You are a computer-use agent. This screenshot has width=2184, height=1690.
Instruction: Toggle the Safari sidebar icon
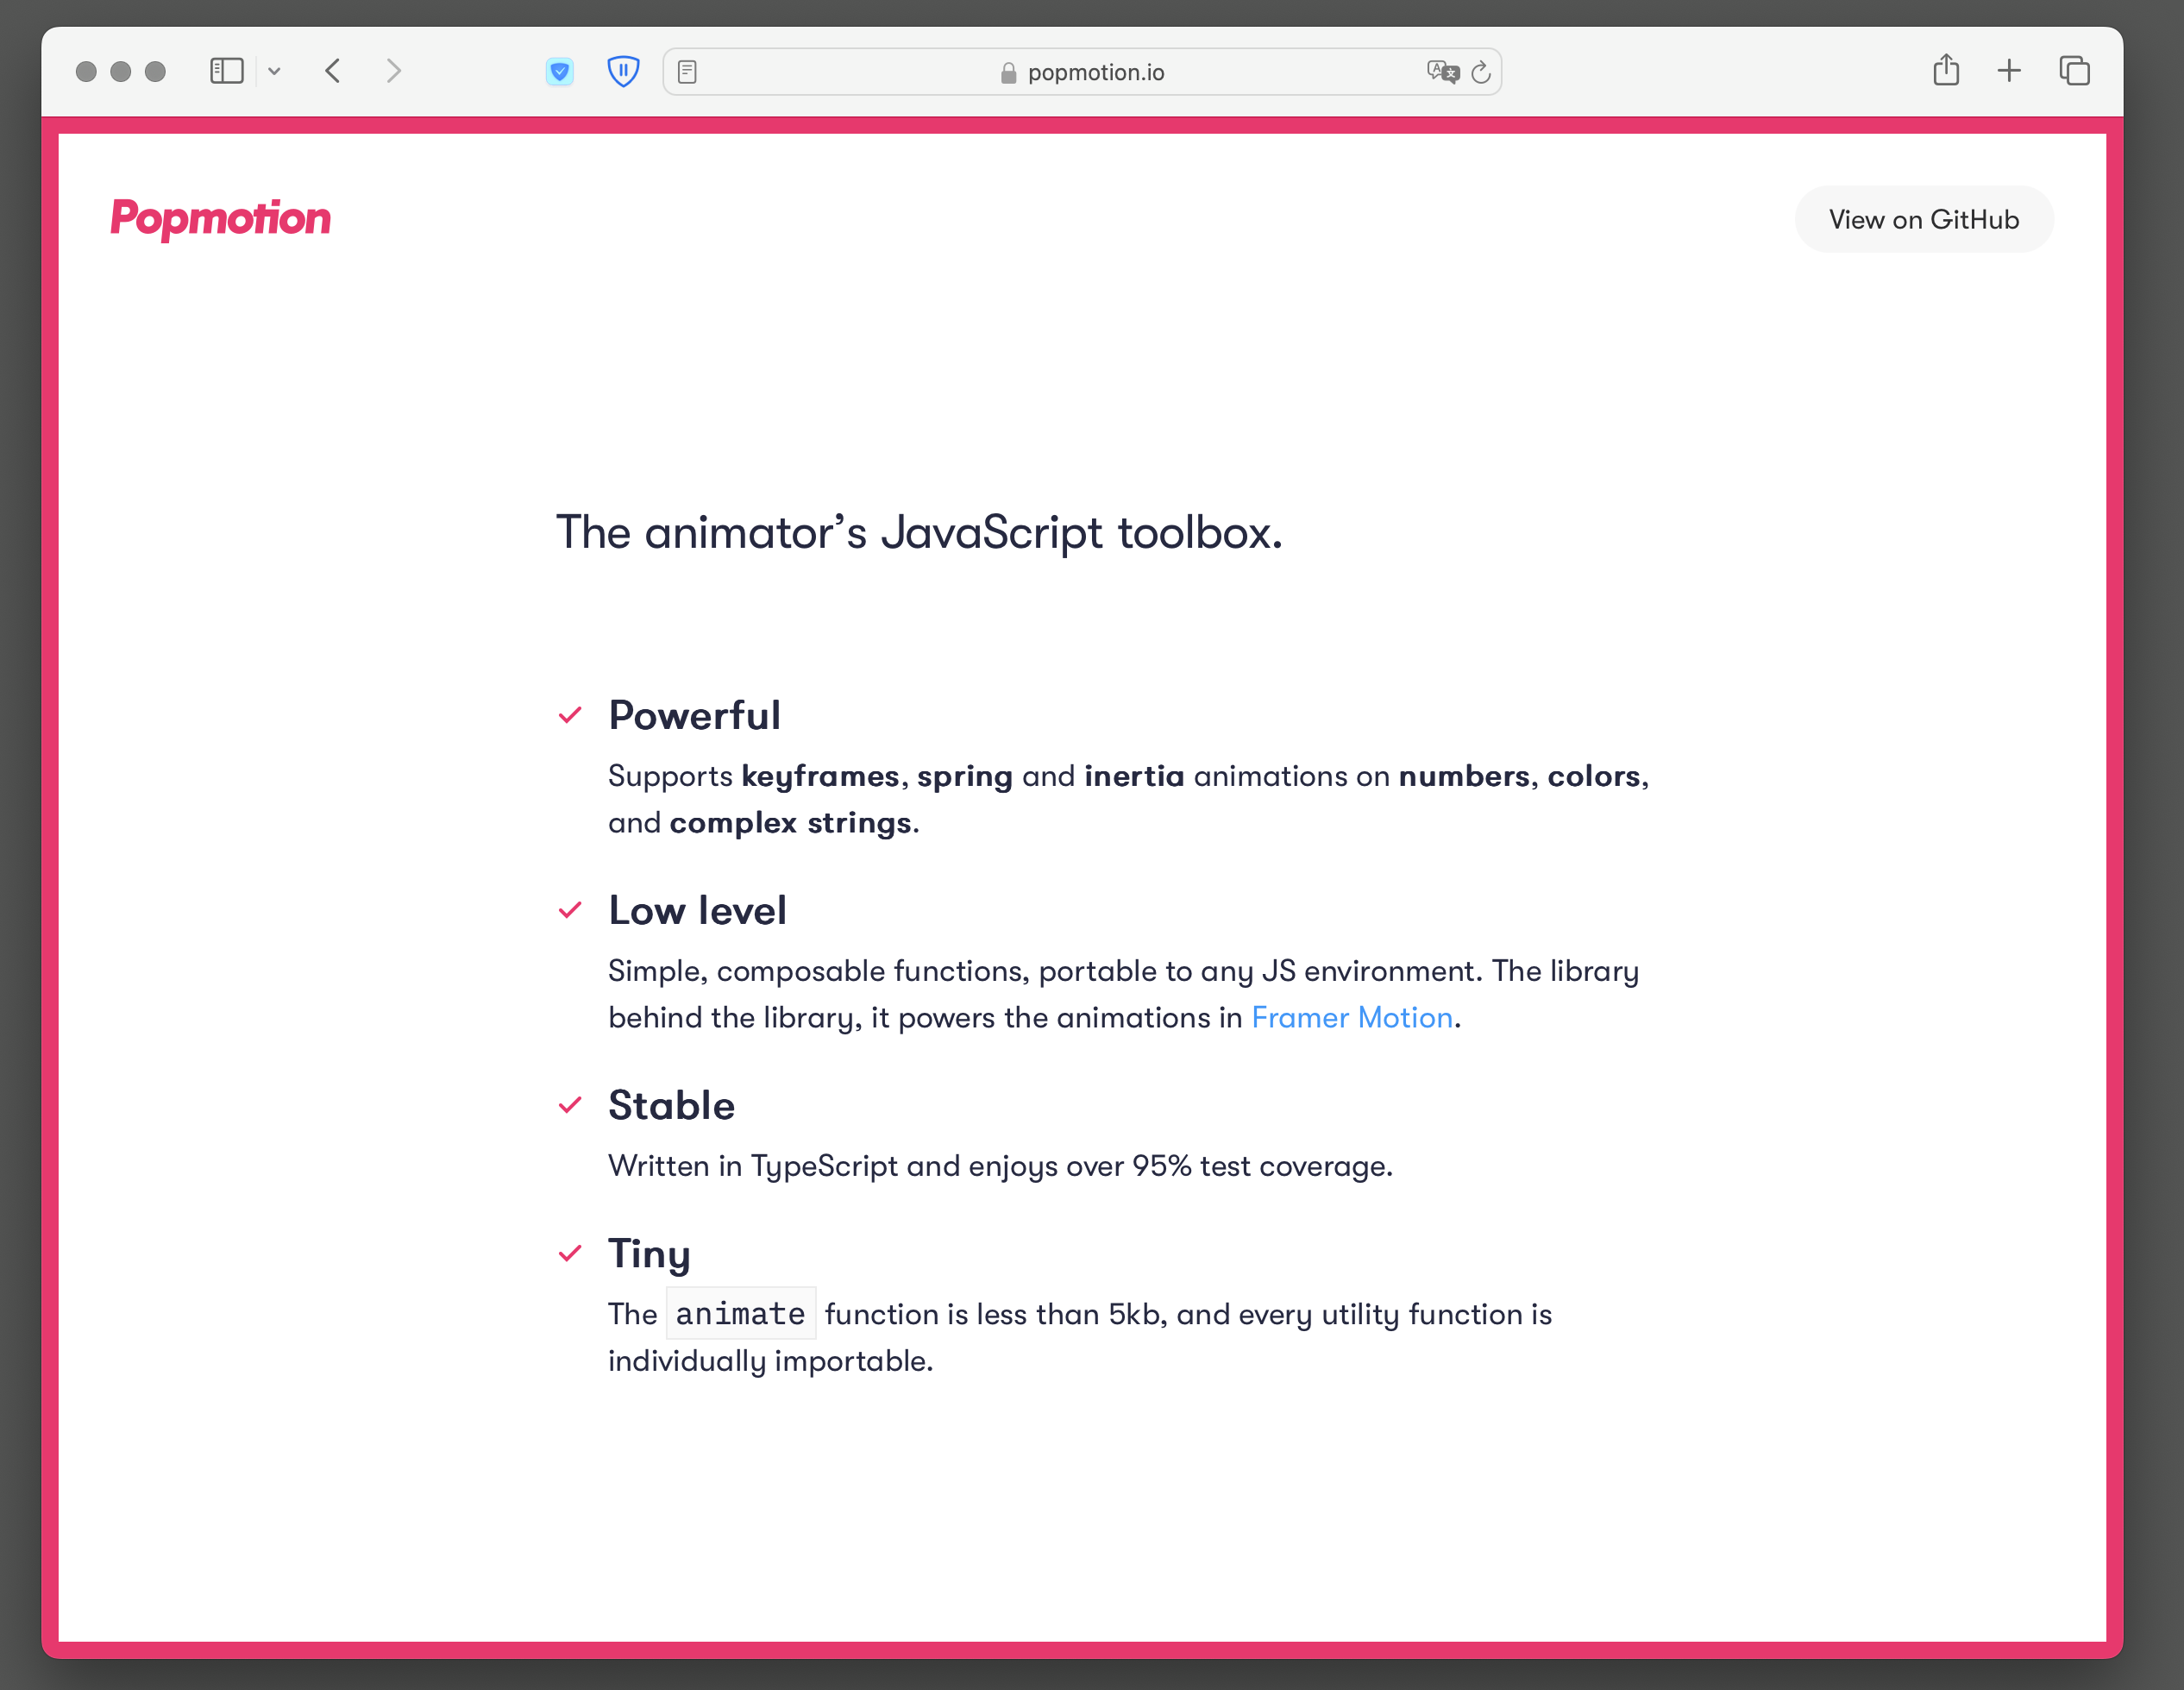[x=227, y=71]
